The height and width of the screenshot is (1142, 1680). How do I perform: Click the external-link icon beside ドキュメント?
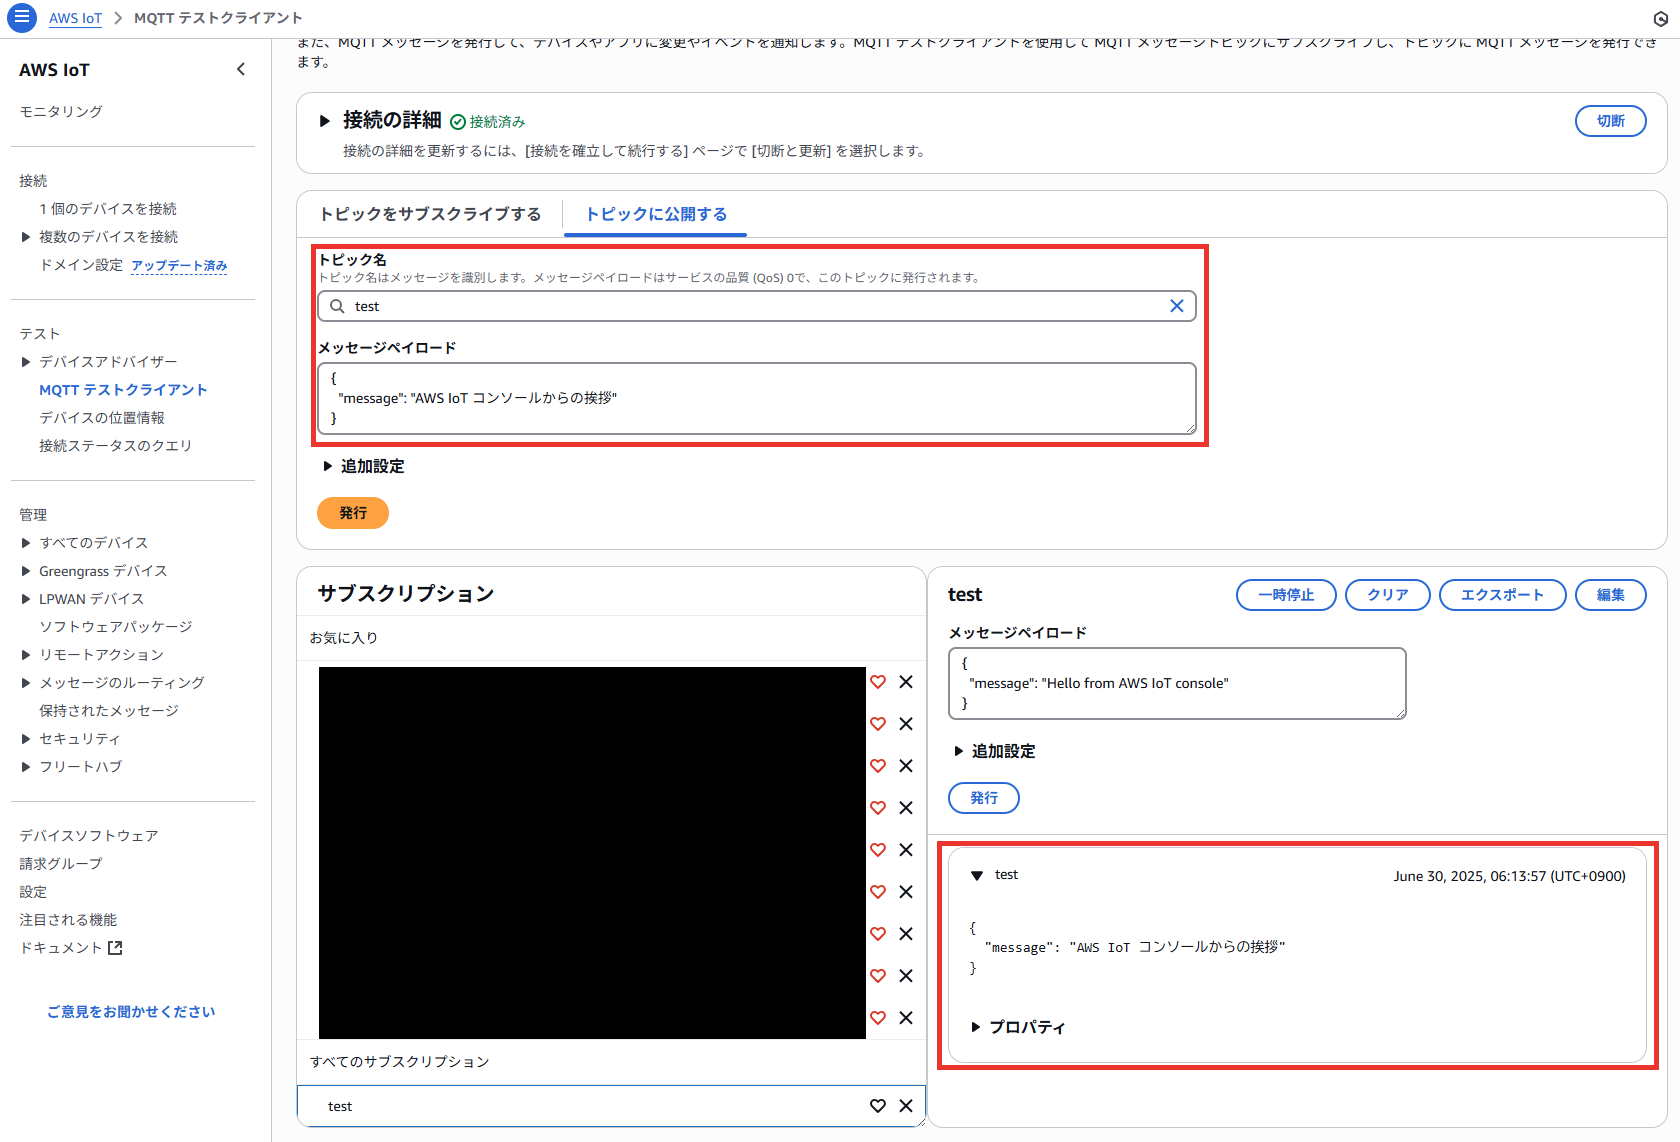(115, 948)
